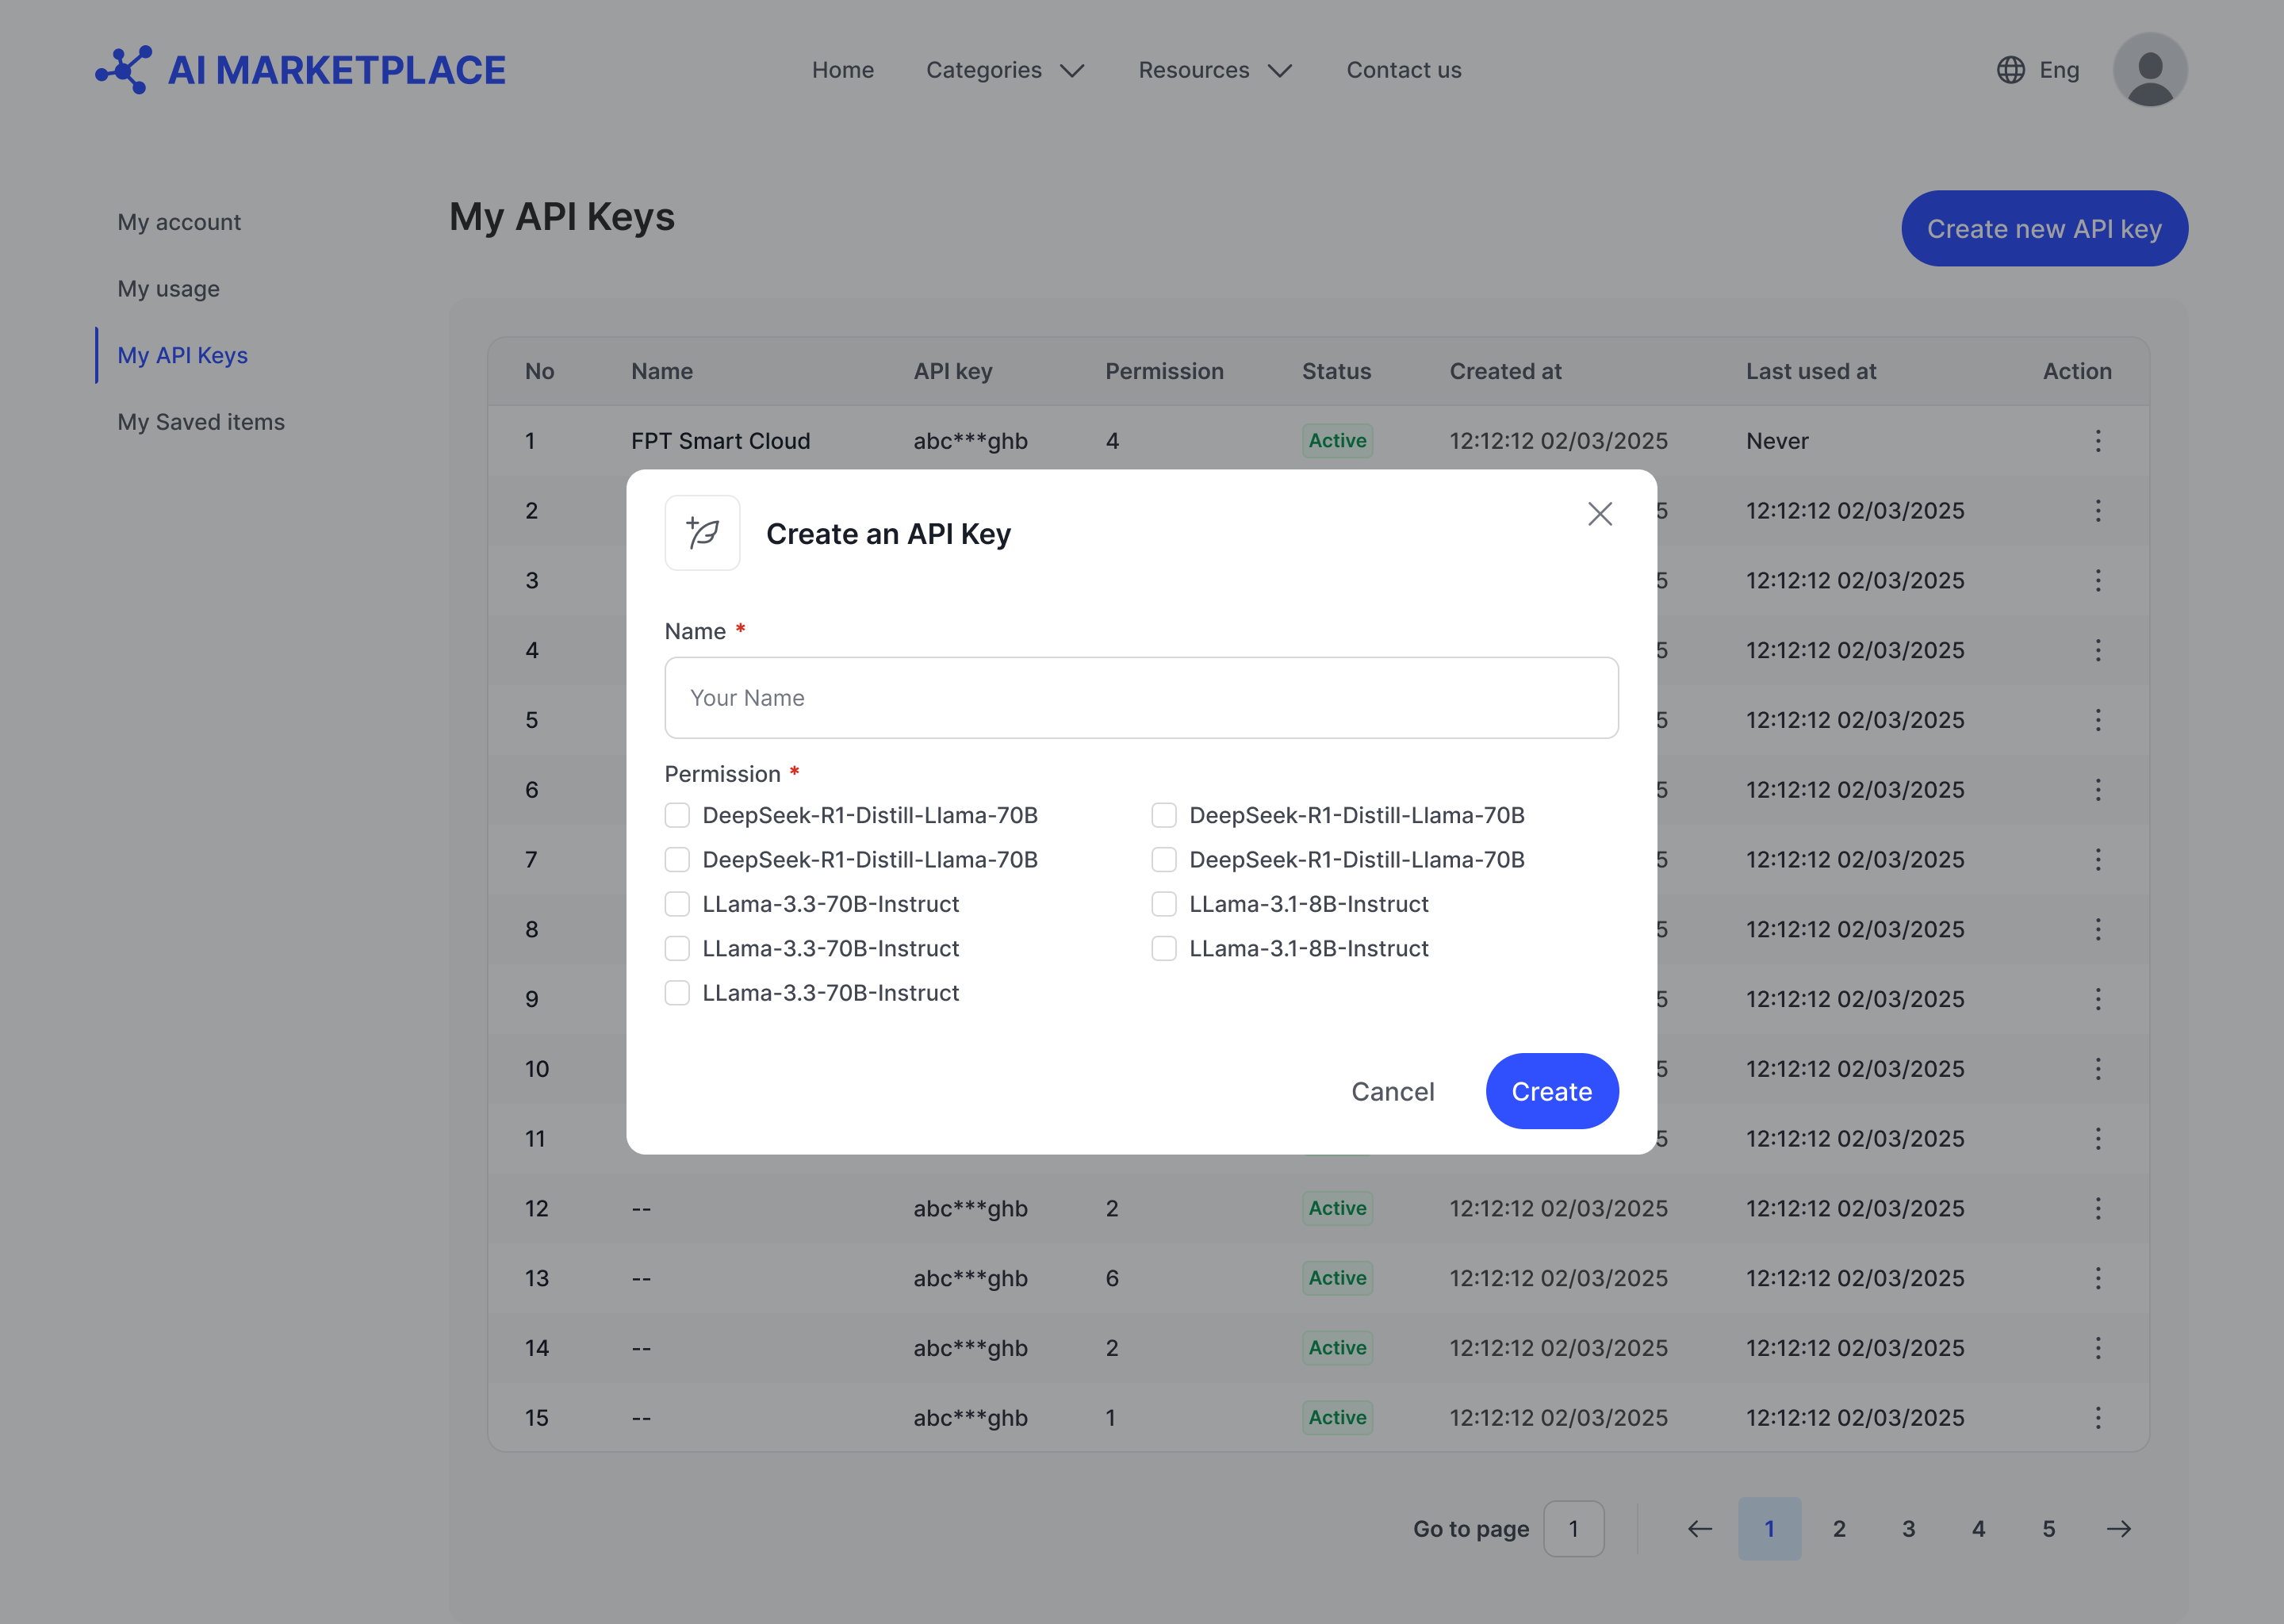
Task: Open the globe language icon
Action: point(2010,70)
